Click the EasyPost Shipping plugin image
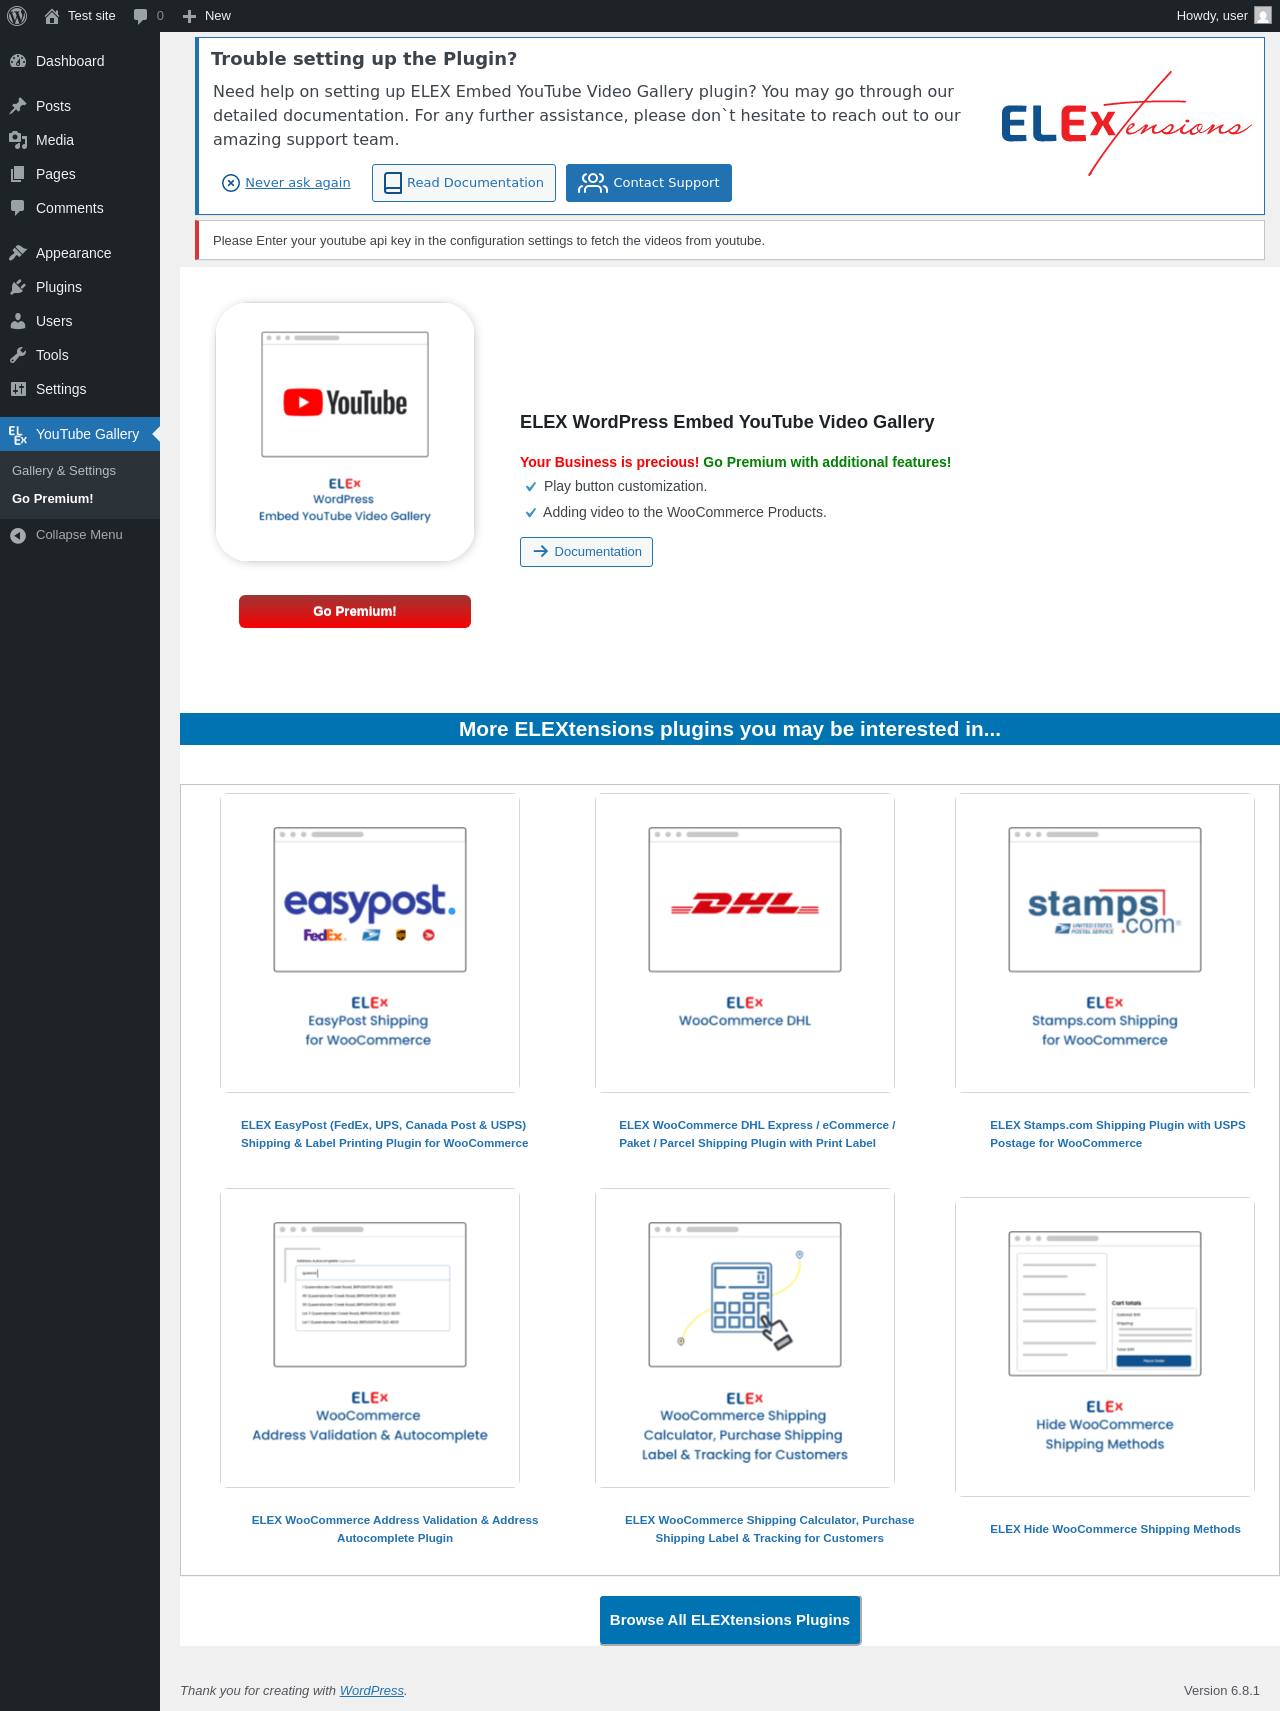 (370, 943)
